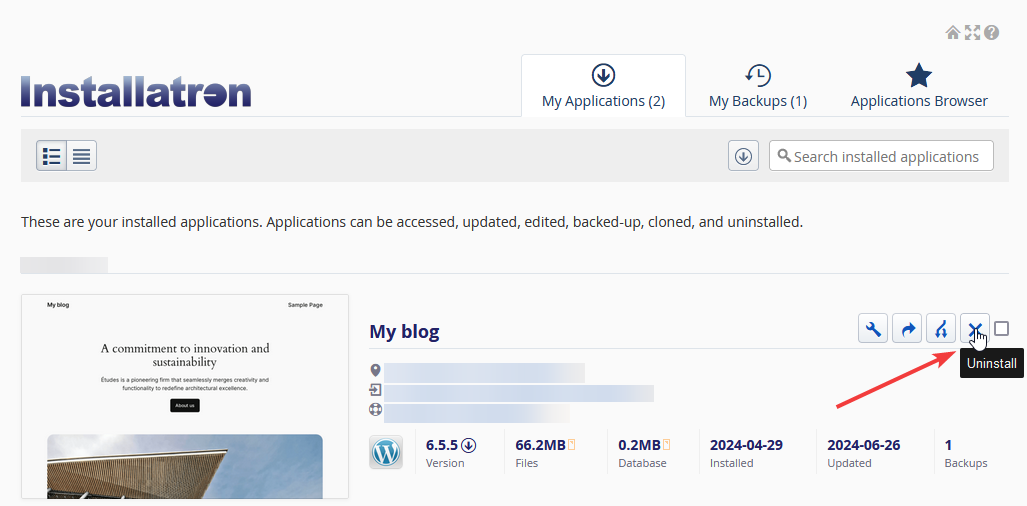
Task: Switch to detailed list view icon
Action: (x=52, y=156)
